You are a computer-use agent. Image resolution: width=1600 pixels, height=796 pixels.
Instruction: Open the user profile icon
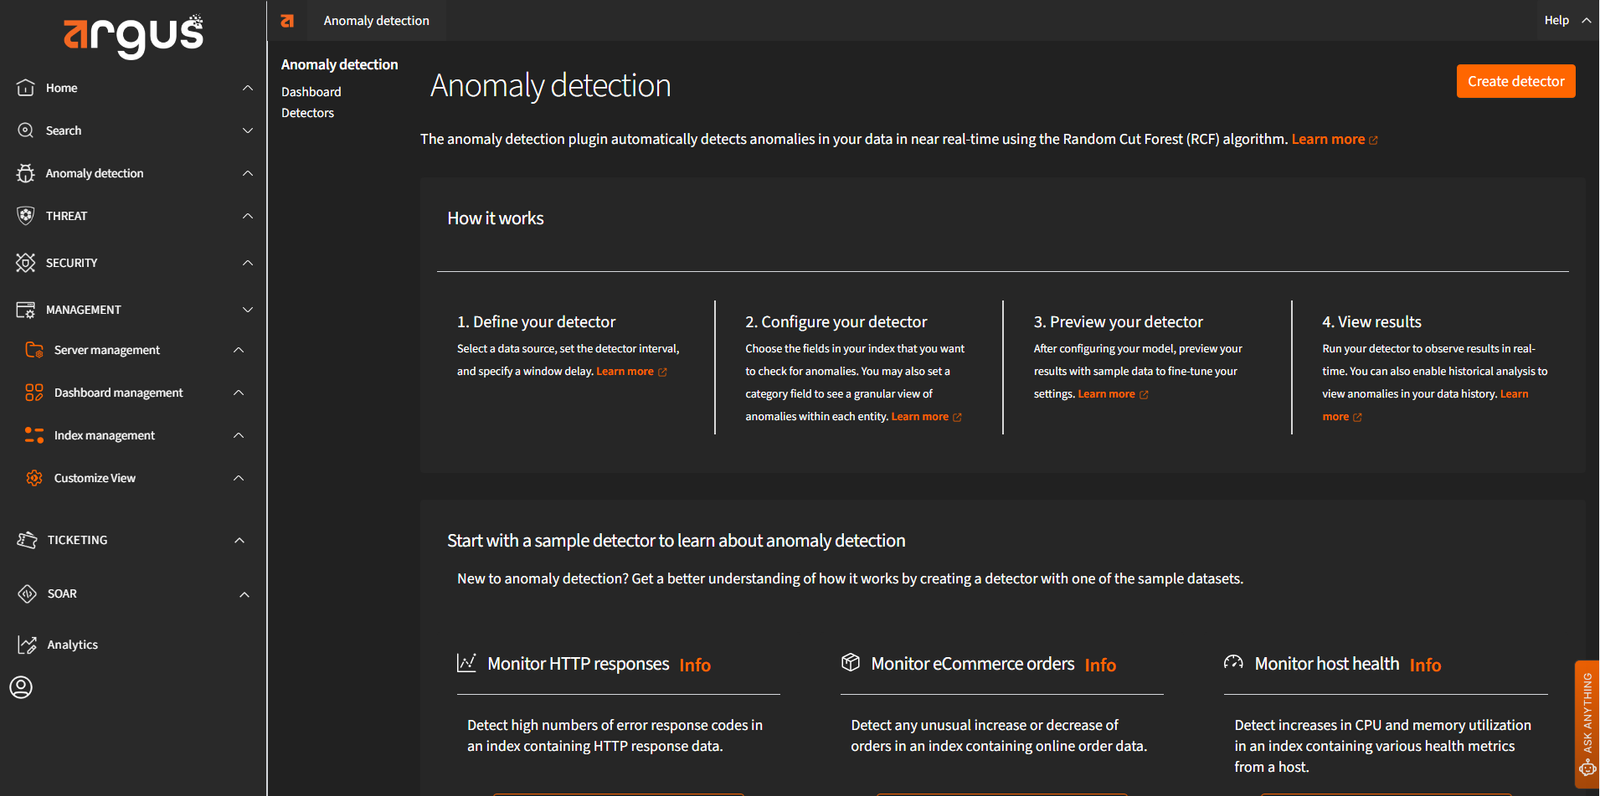[x=21, y=687]
